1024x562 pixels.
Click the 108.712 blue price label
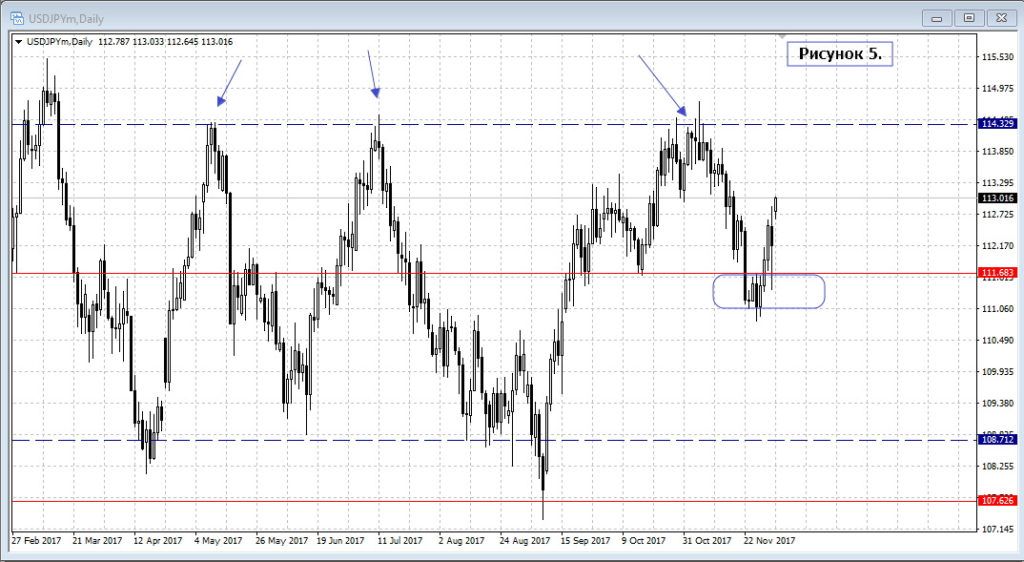pyautogui.click(x=997, y=440)
